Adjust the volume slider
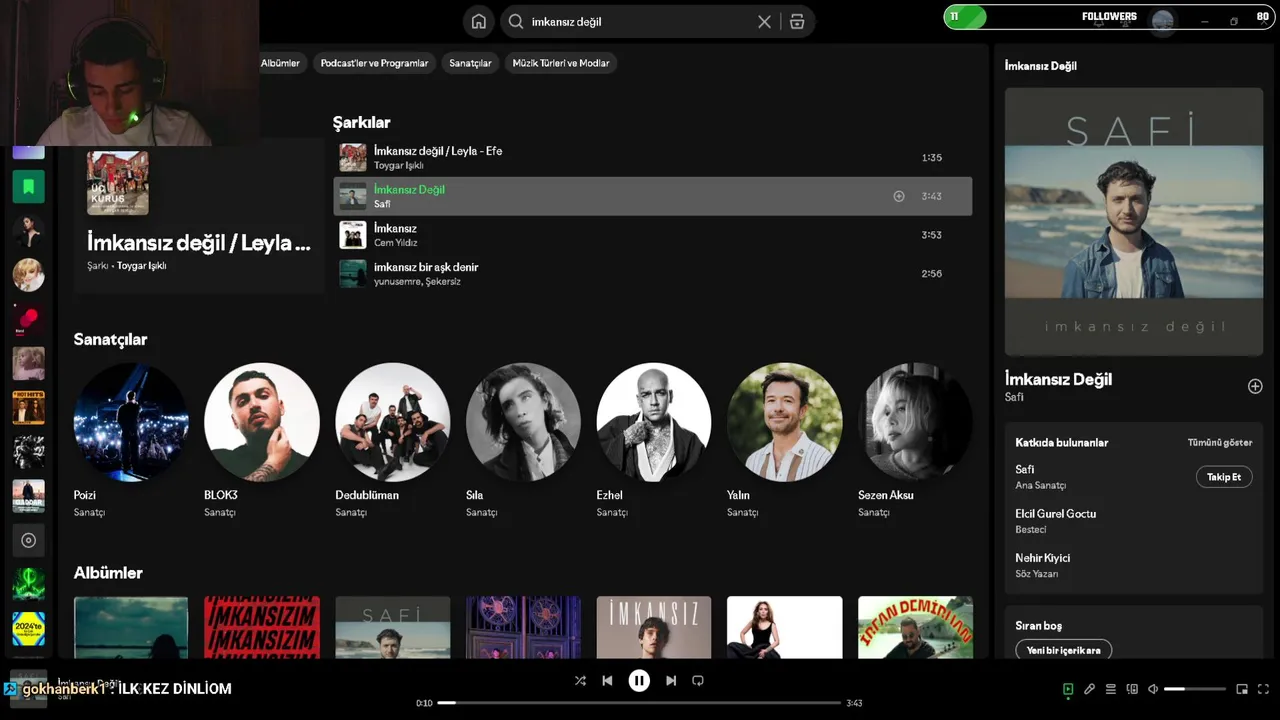 click(x=1195, y=689)
